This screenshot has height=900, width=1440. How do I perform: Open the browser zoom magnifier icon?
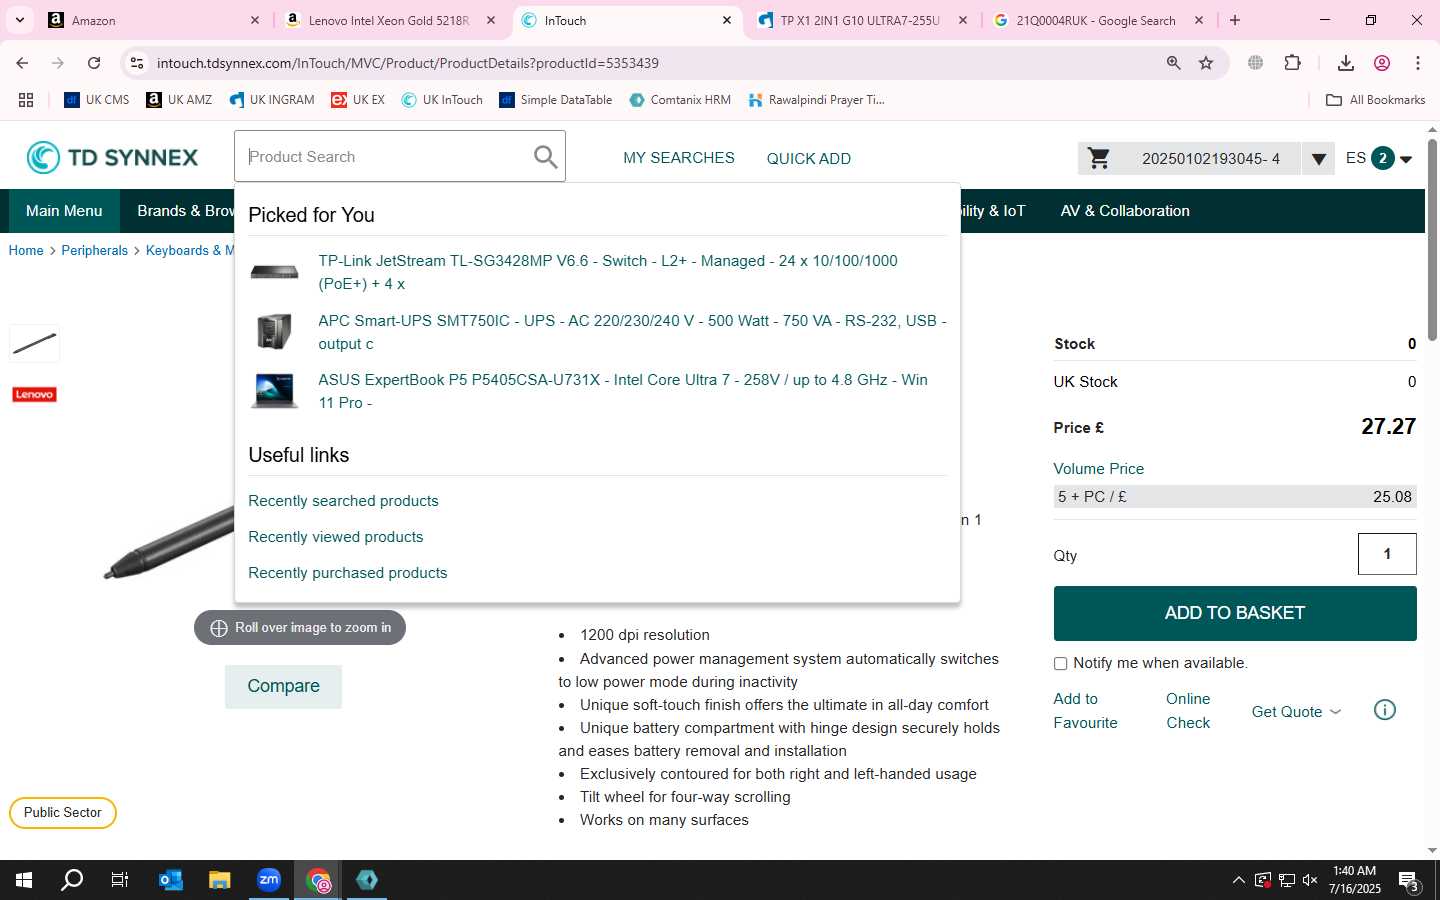(x=1174, y=62)
